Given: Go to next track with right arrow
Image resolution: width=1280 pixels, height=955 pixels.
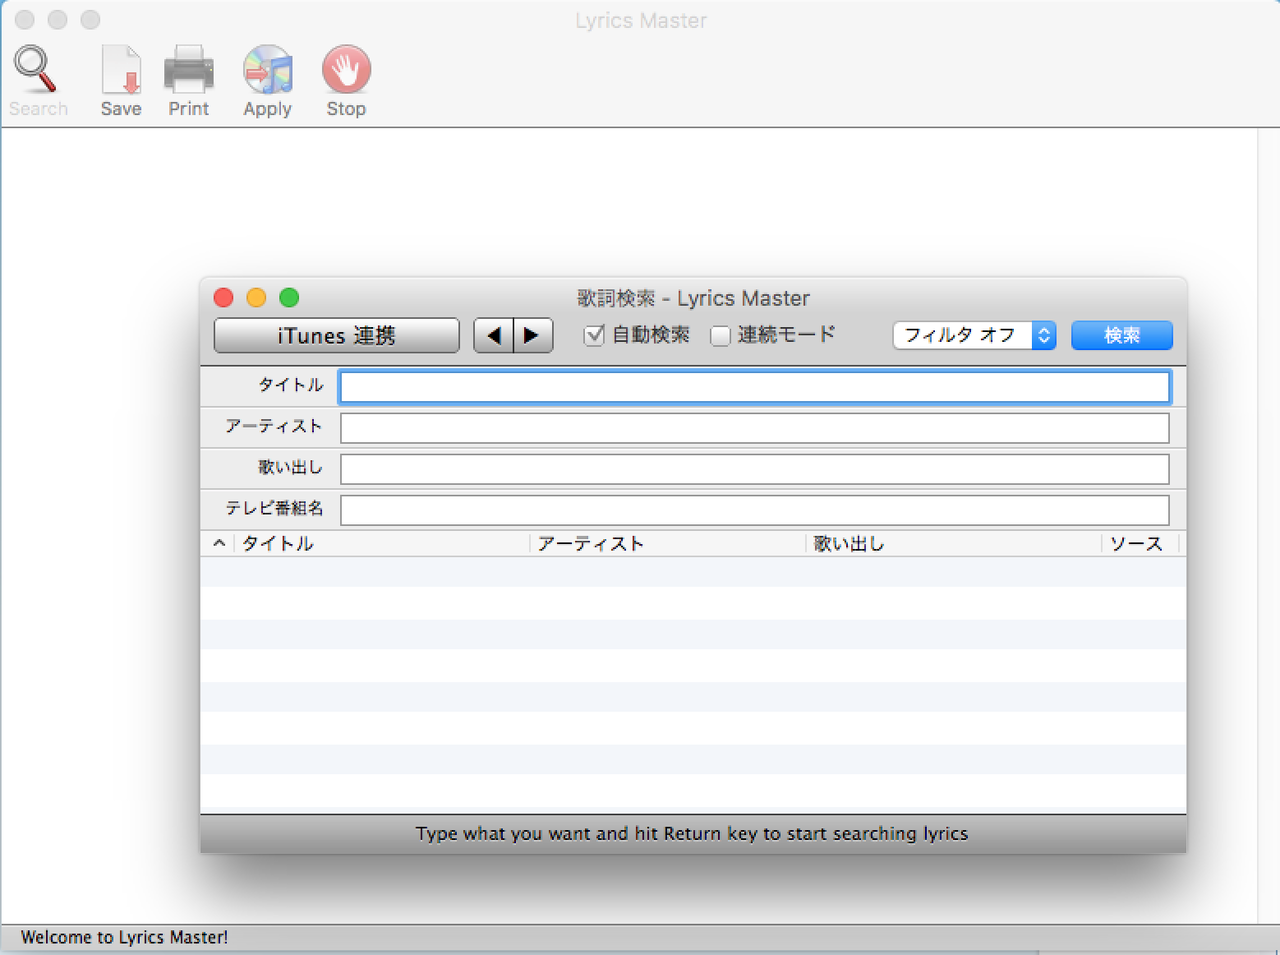Looking at the screenshot, I should click(533, 336).
